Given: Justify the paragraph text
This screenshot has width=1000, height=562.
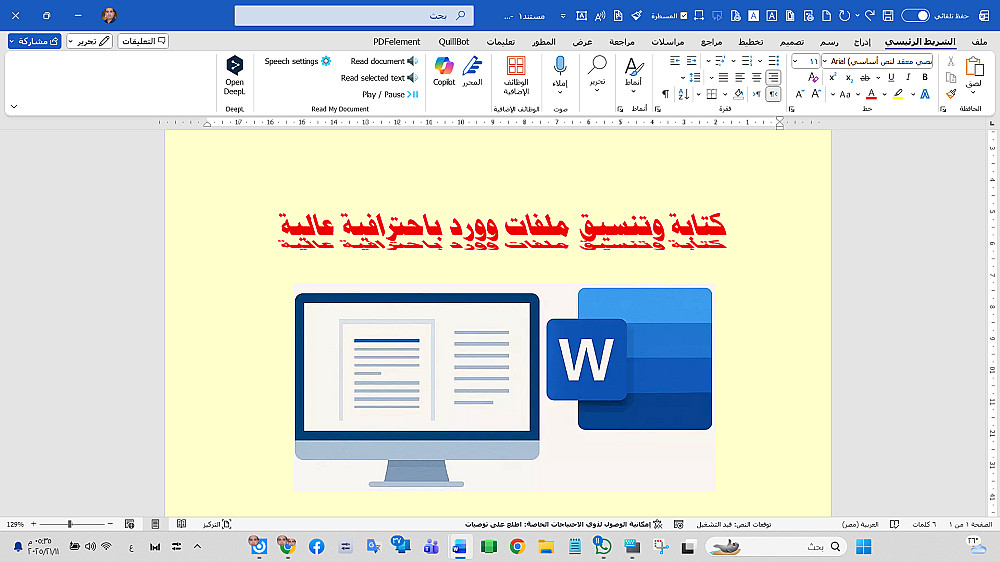Looking at the screenshot, I should 723,77.
